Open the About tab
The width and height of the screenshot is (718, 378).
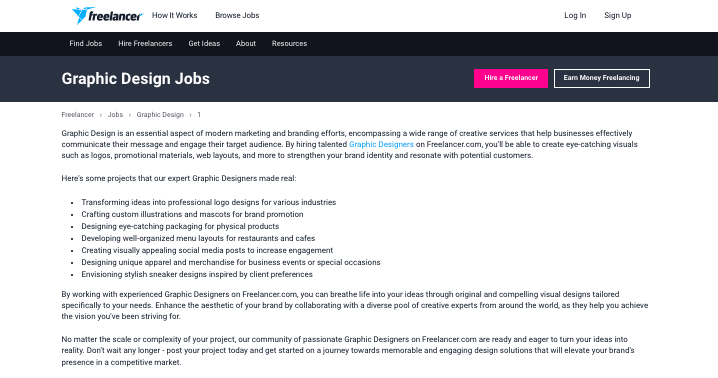coord(246,44)
